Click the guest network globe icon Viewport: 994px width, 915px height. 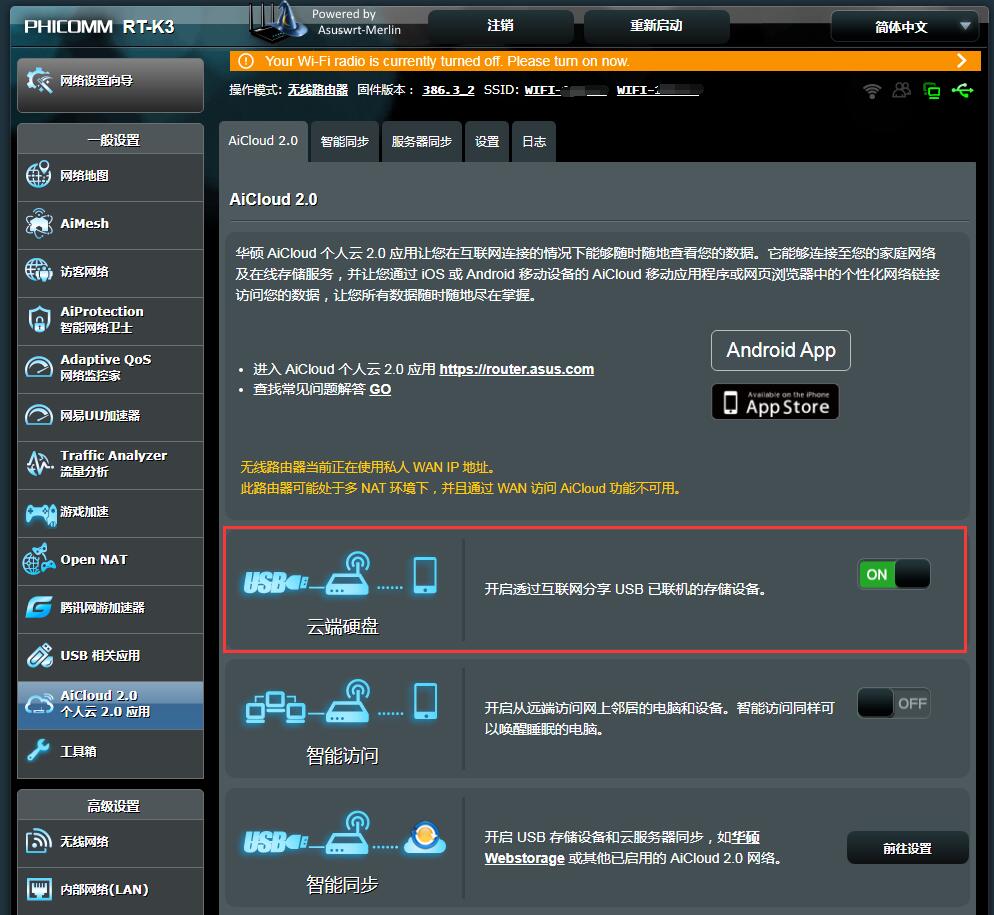coord(39,271)
